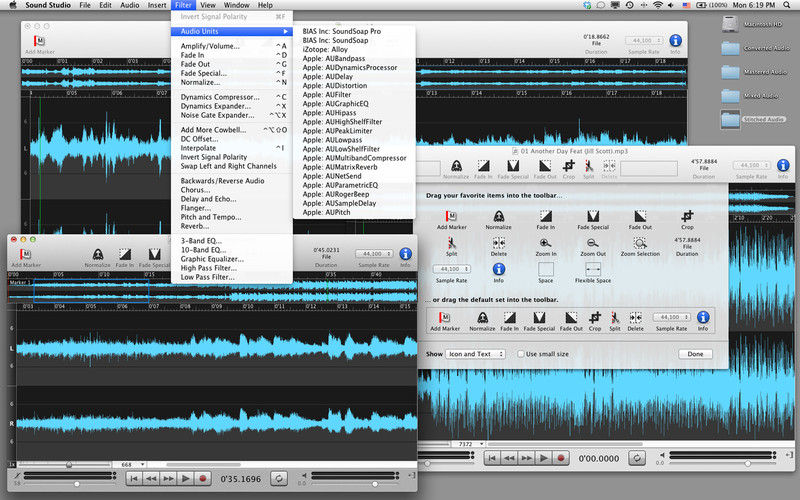
Task: Open the Show Icon and Text popup
Action: 476,354
